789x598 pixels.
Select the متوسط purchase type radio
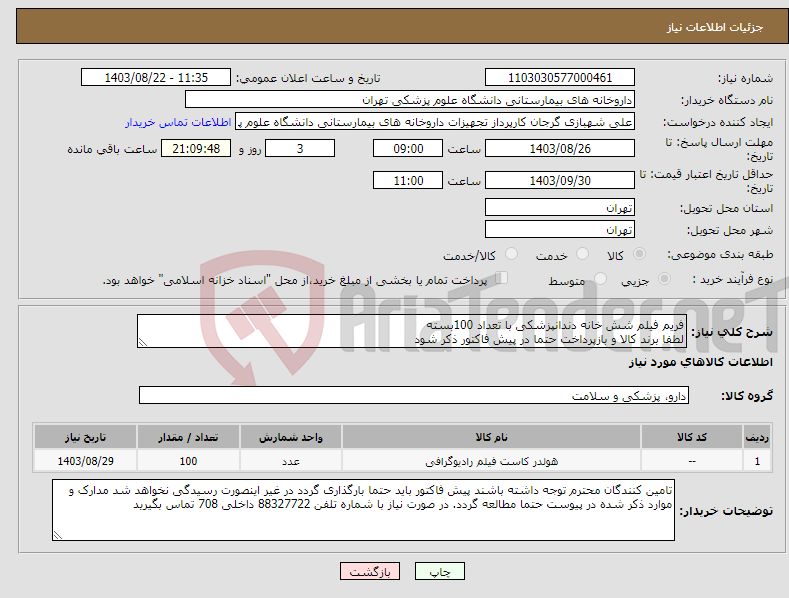(x=600, y=278)
